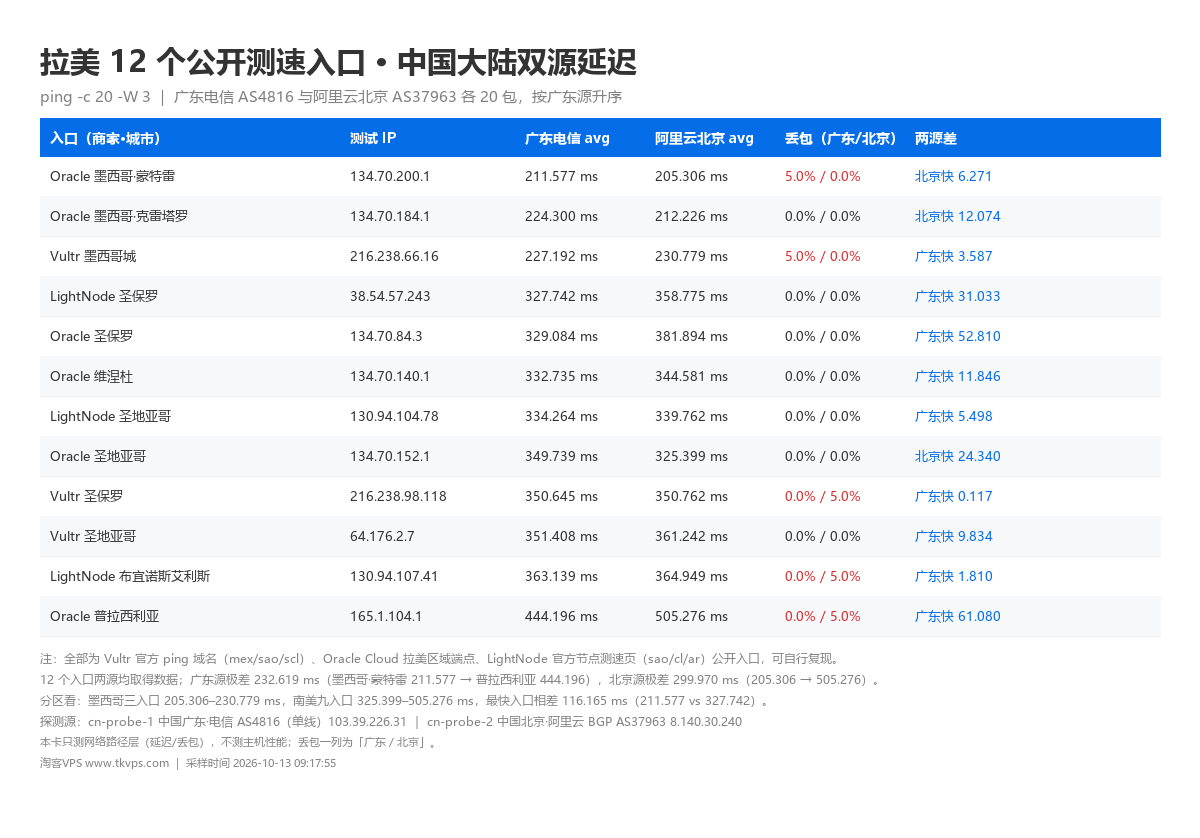
Task: Select the Oracle 圣地亚哥 row name
Action: click(98, 456)
